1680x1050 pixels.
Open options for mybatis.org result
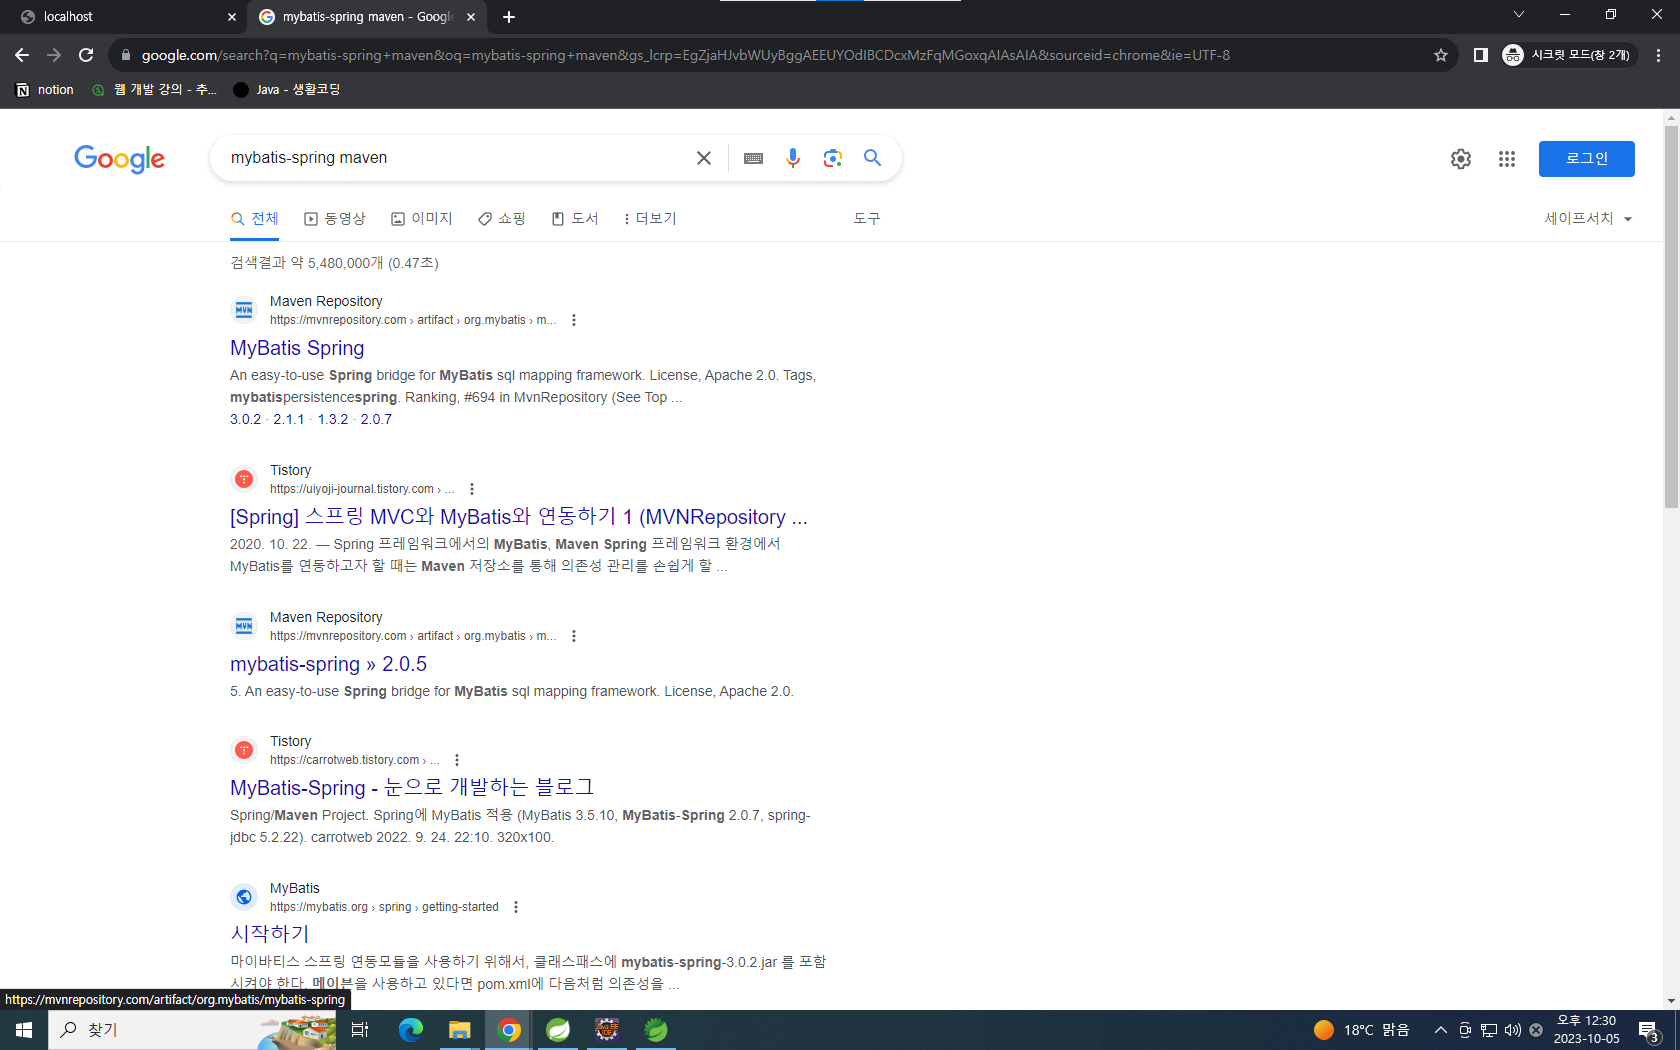516,907
